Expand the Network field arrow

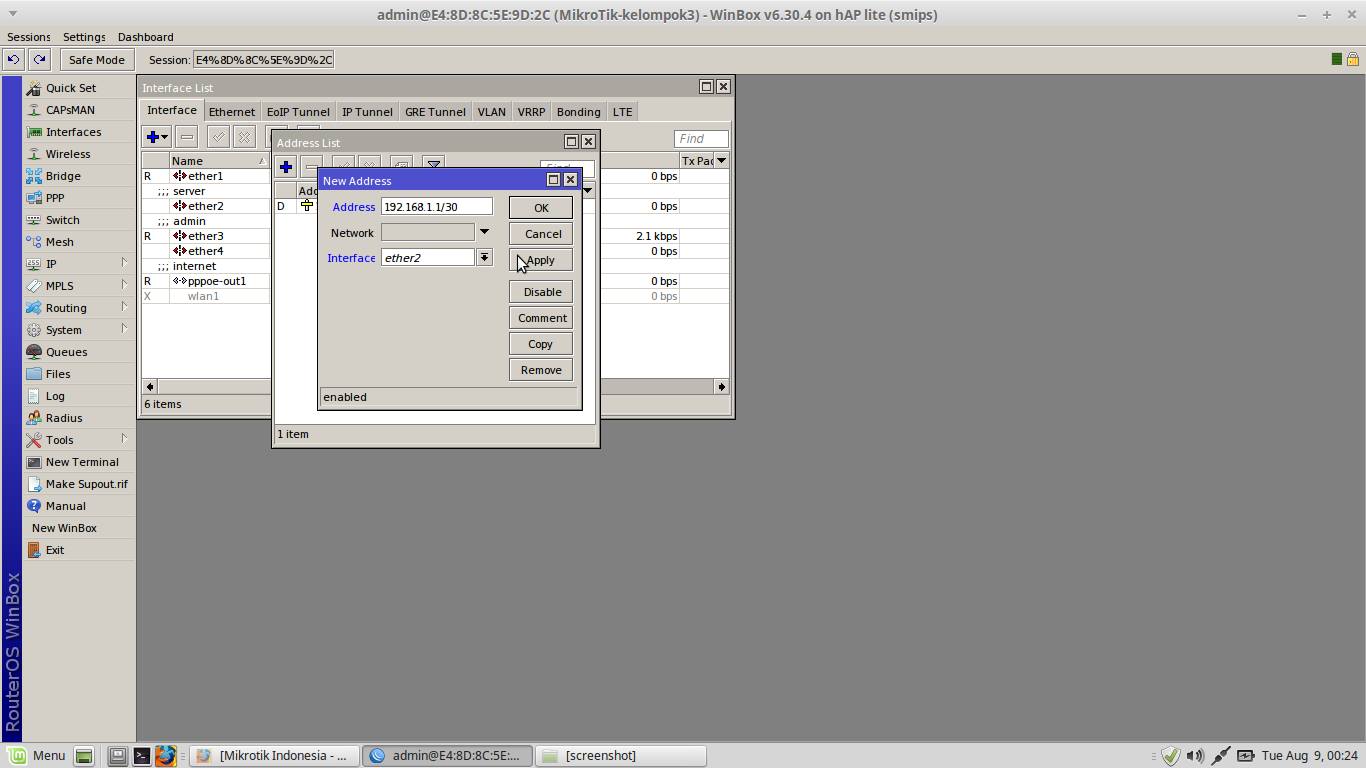(x=484, y=232)
